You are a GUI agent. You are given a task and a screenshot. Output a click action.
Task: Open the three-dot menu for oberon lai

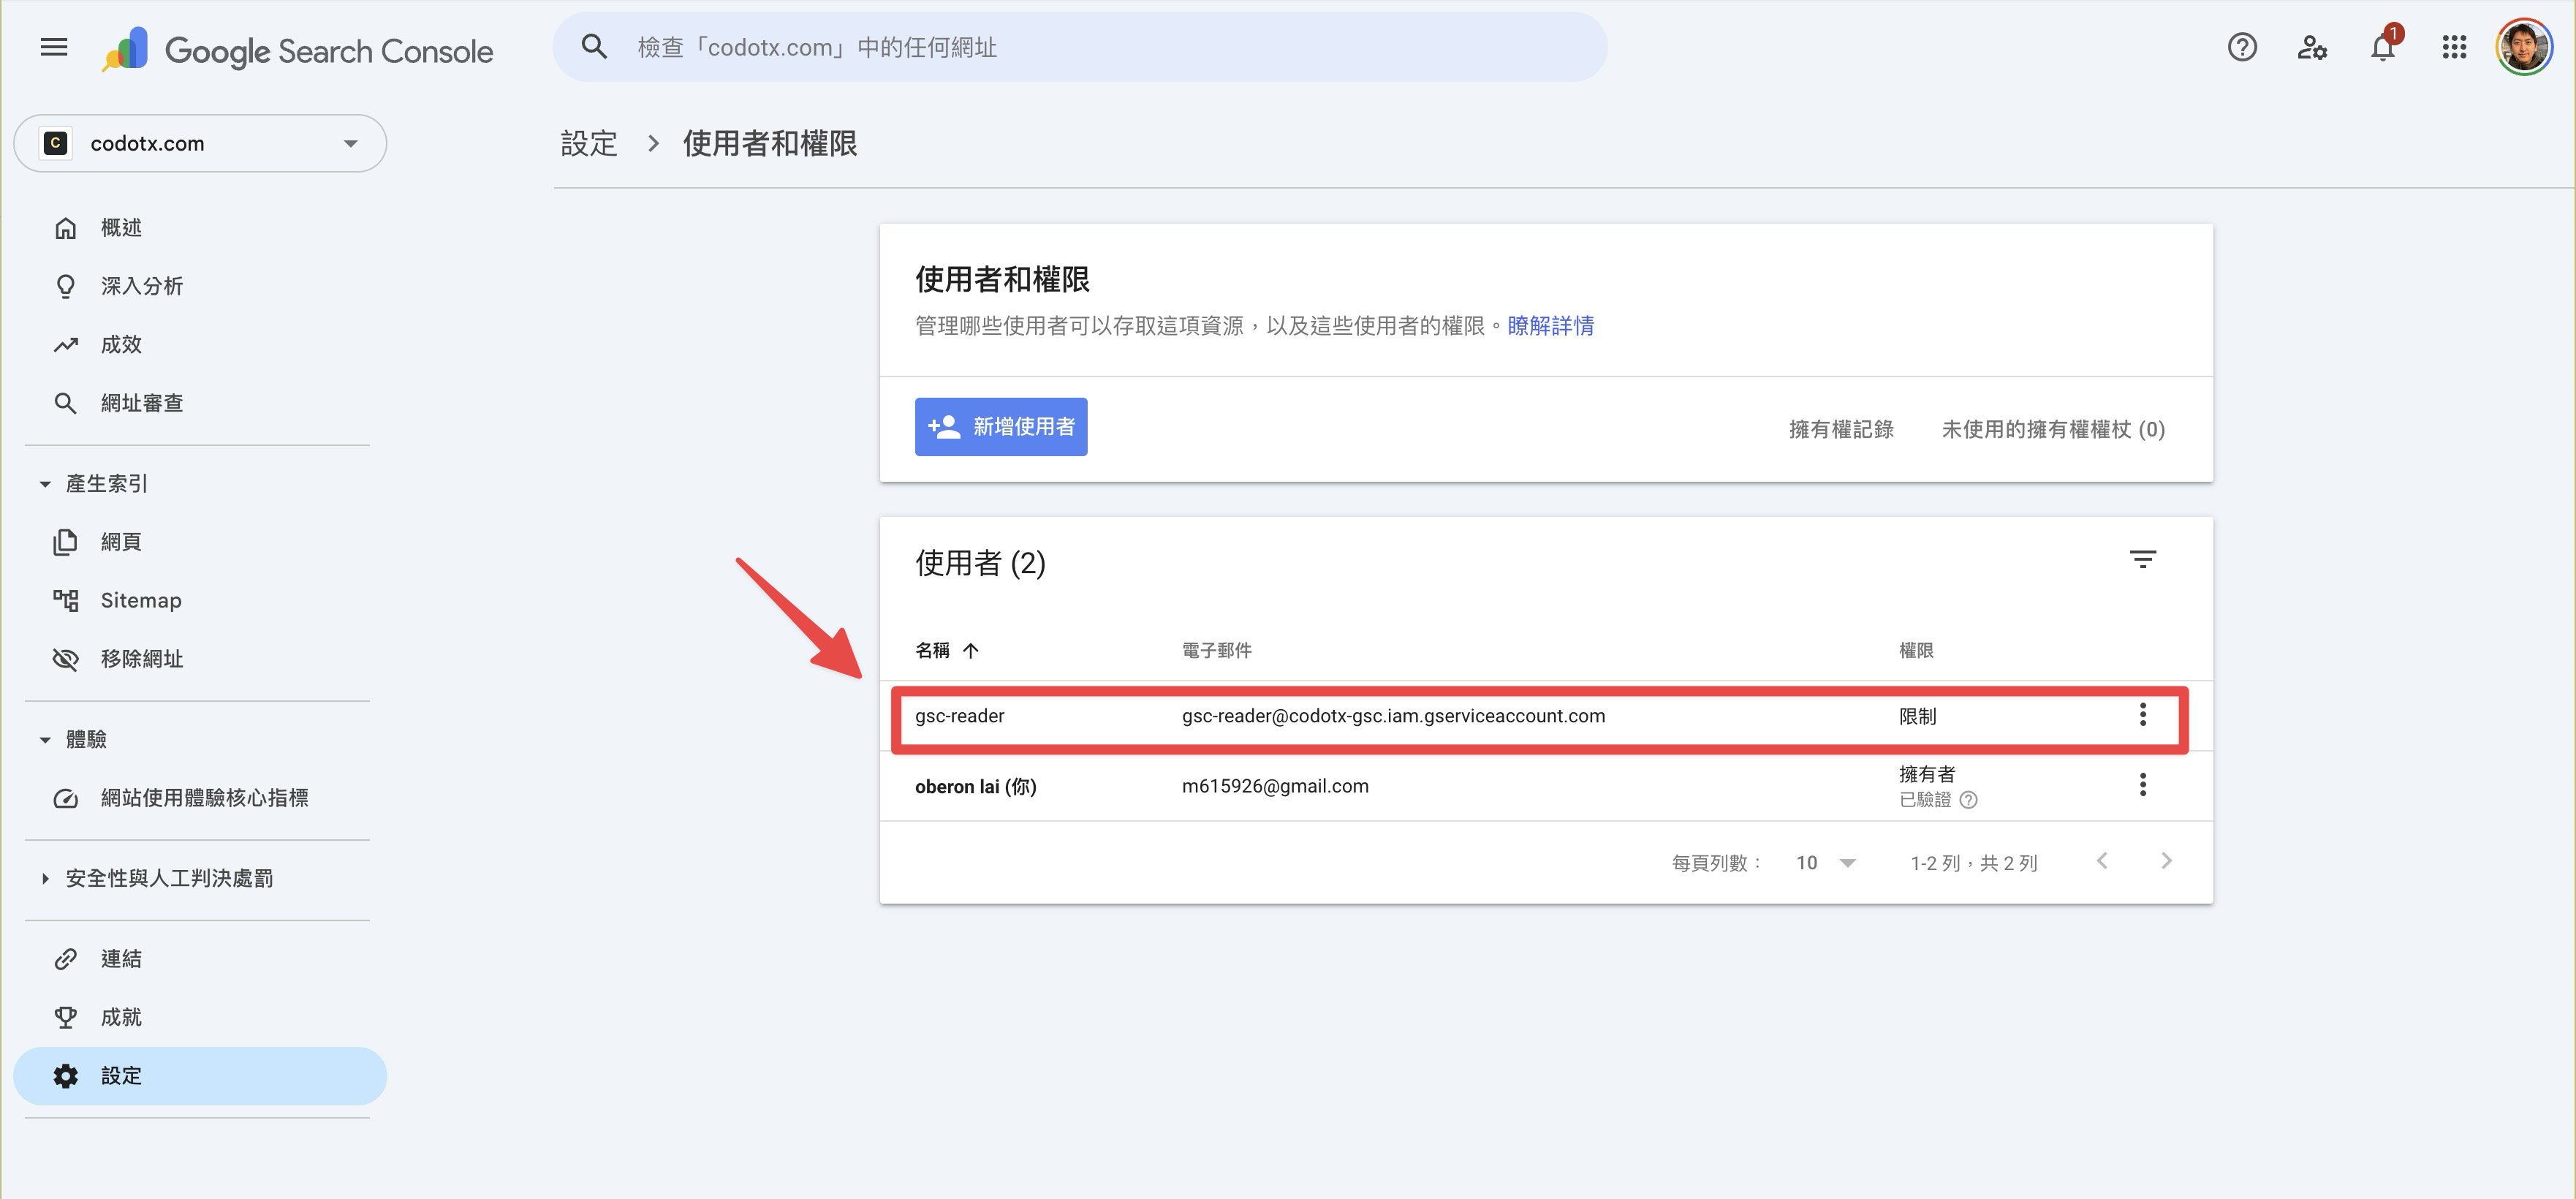click(x=2143, y=785)
